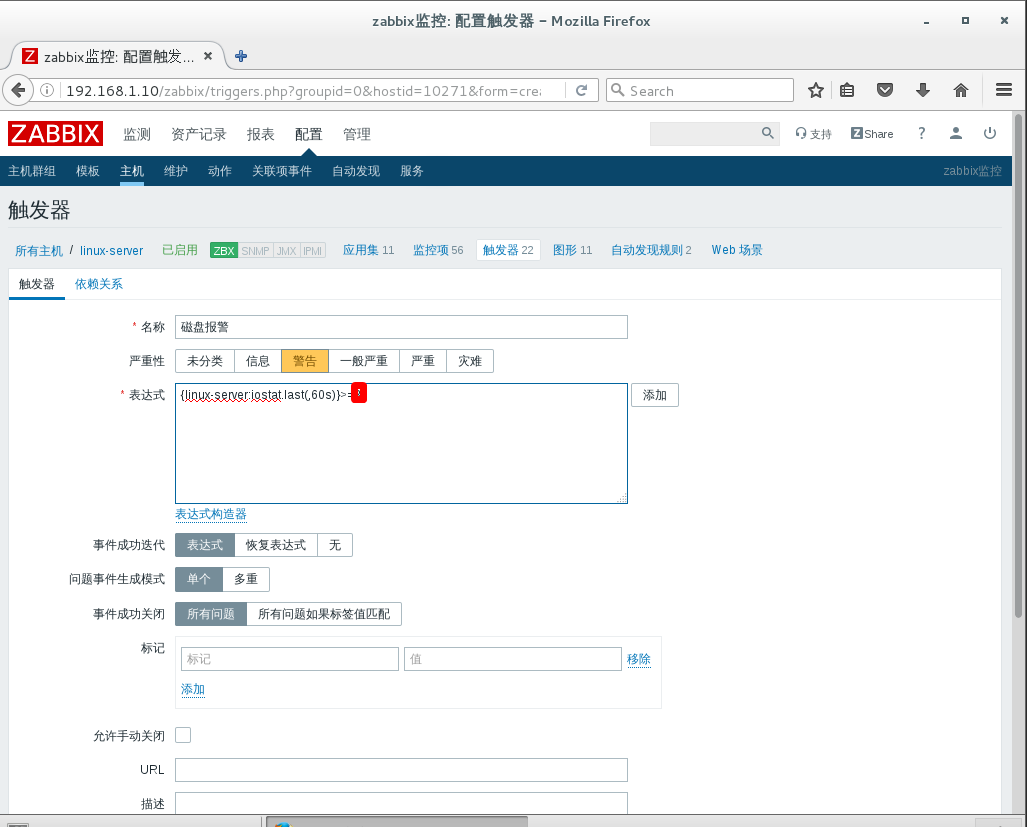Open Web 场景 link
Viewport: 1027px width, 827px height.
[x=737, y=250]
